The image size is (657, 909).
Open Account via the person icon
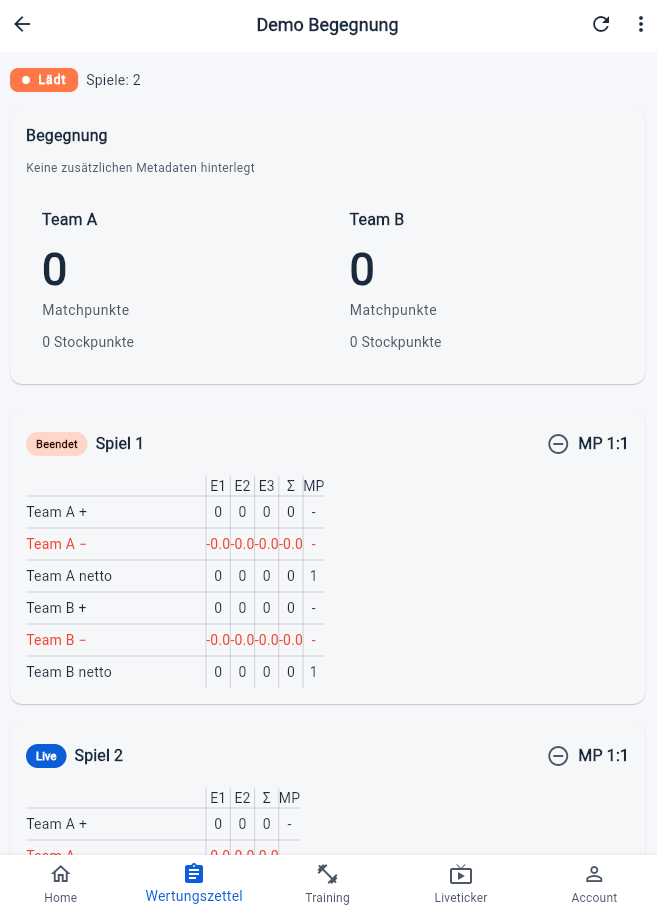594,873
